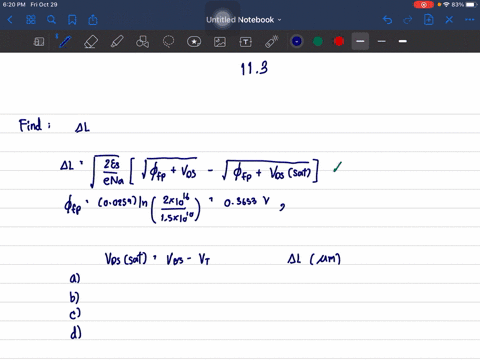The width and height of the screenshot is (480, 360).
Task: Choose the Shapes tool
Action: [x=142, y=42]
